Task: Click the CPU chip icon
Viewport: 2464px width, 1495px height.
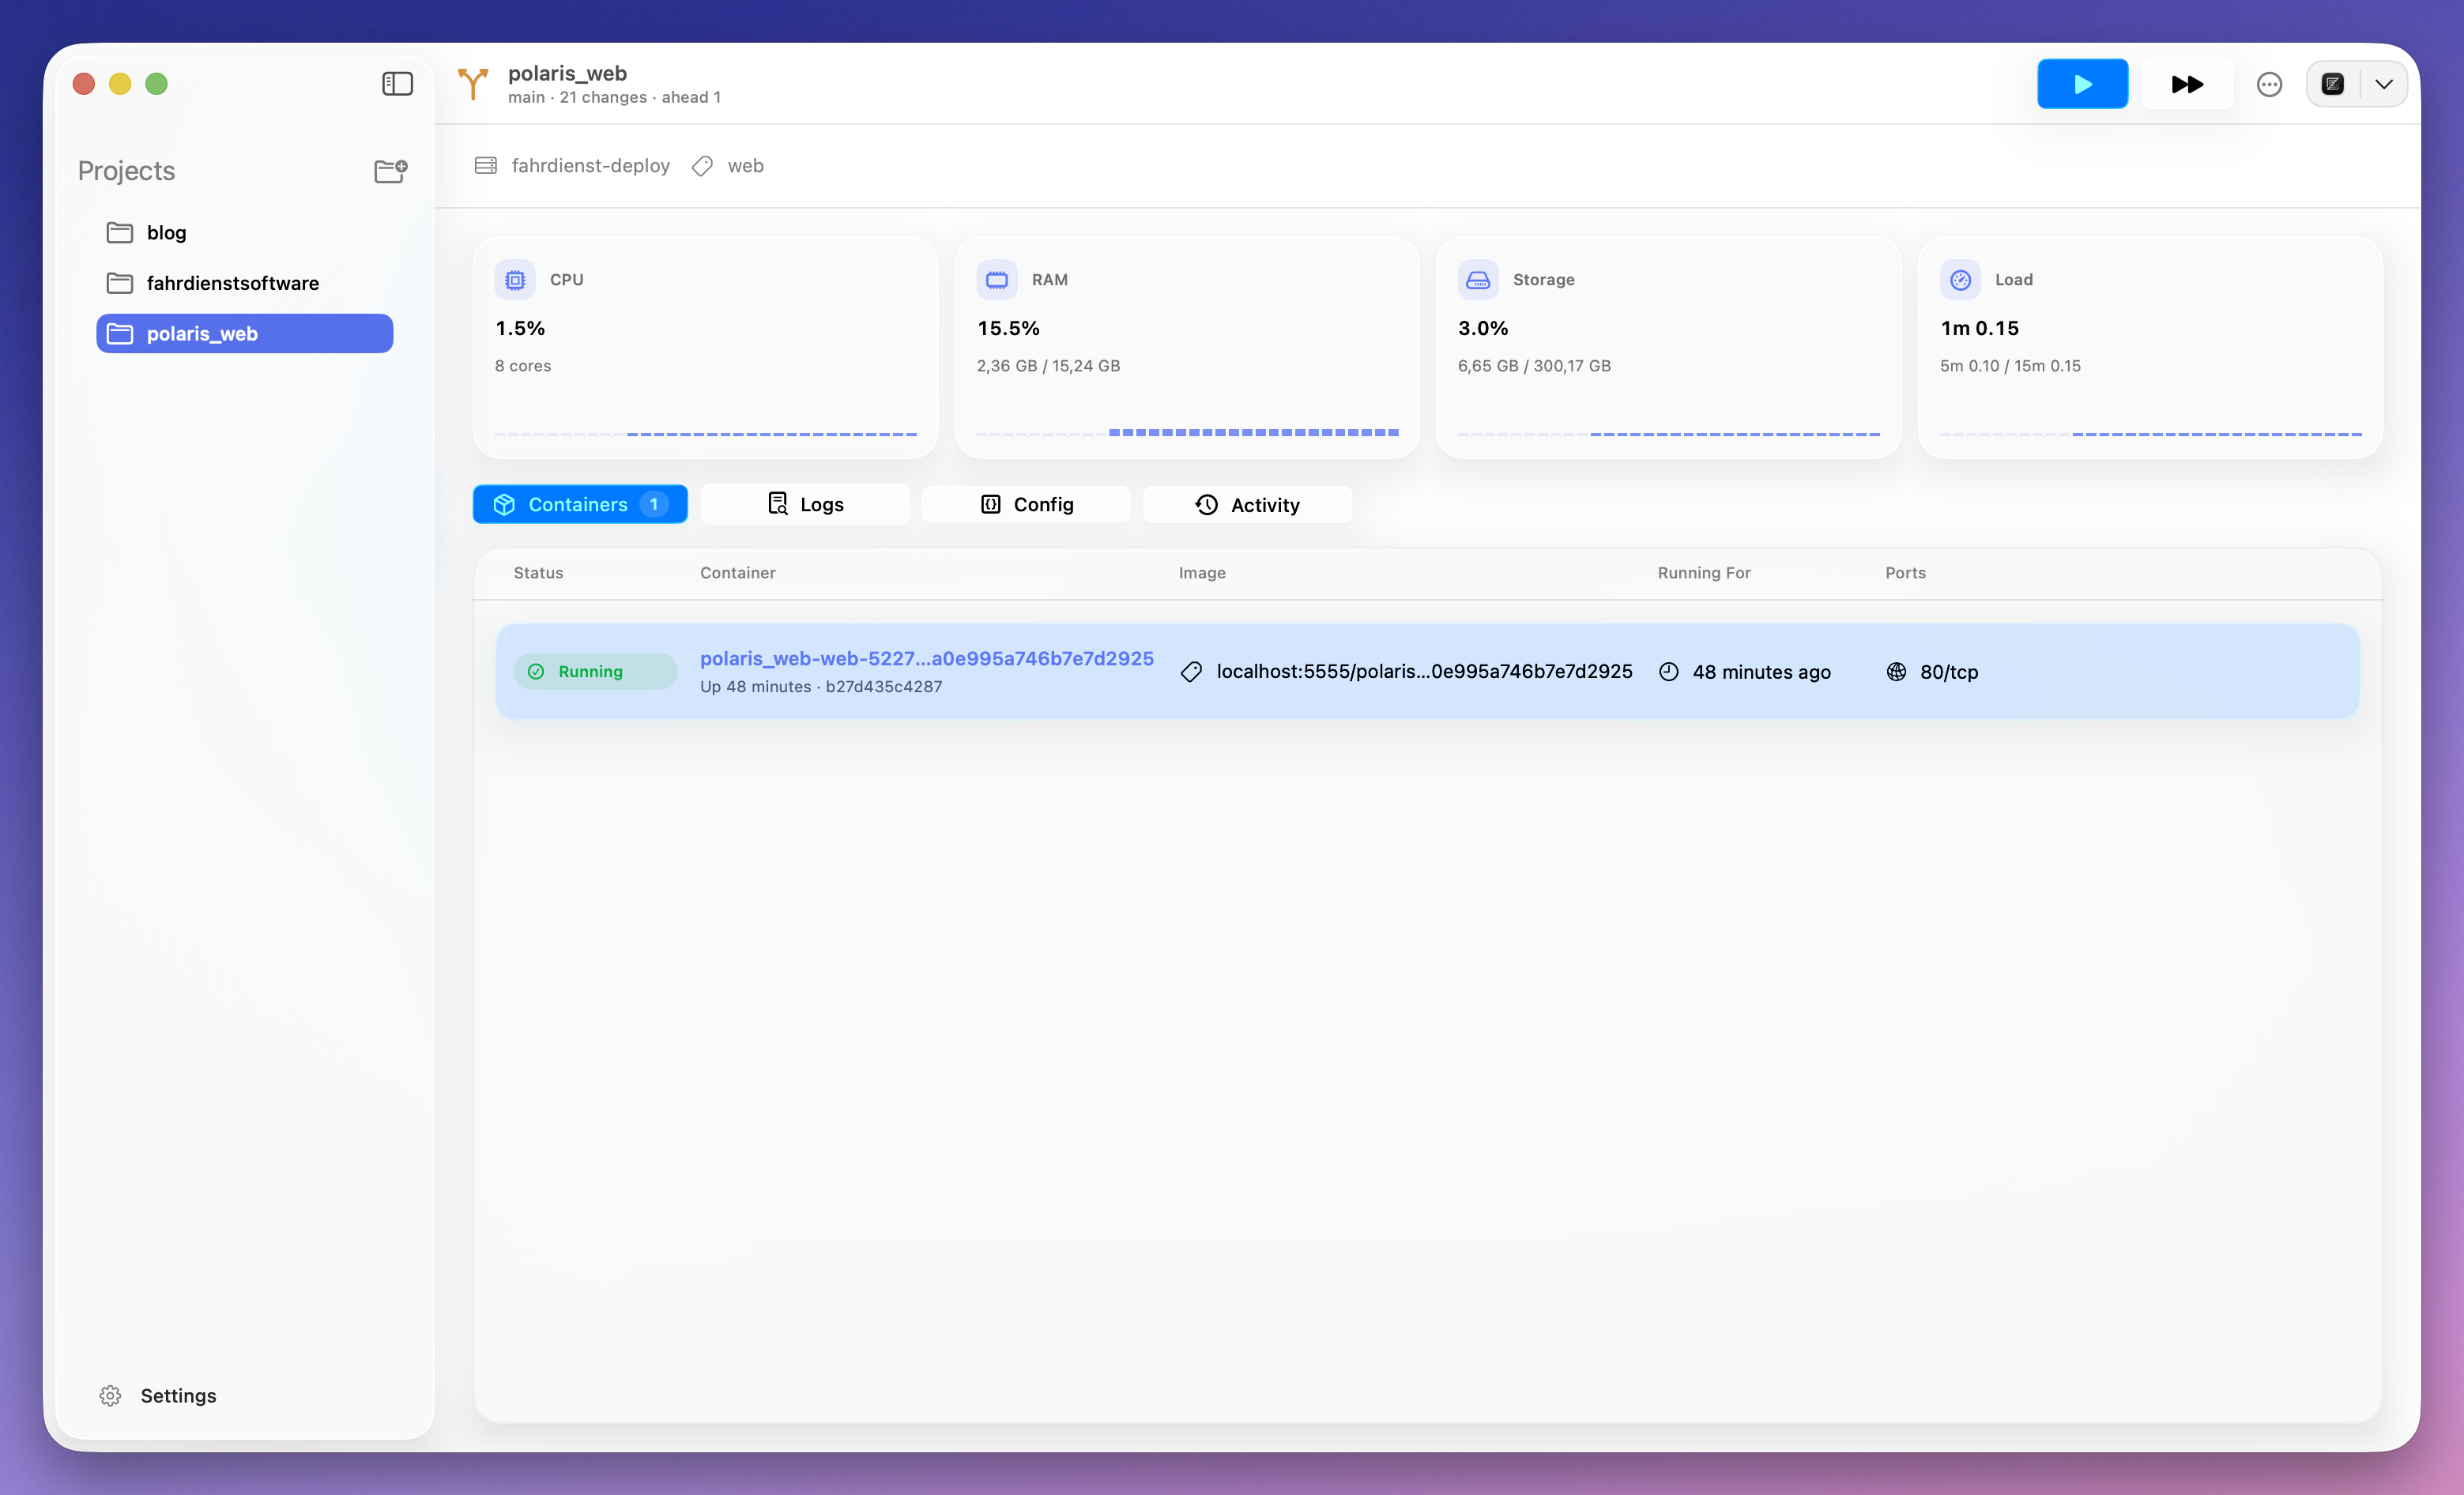Action: point(515,280)
